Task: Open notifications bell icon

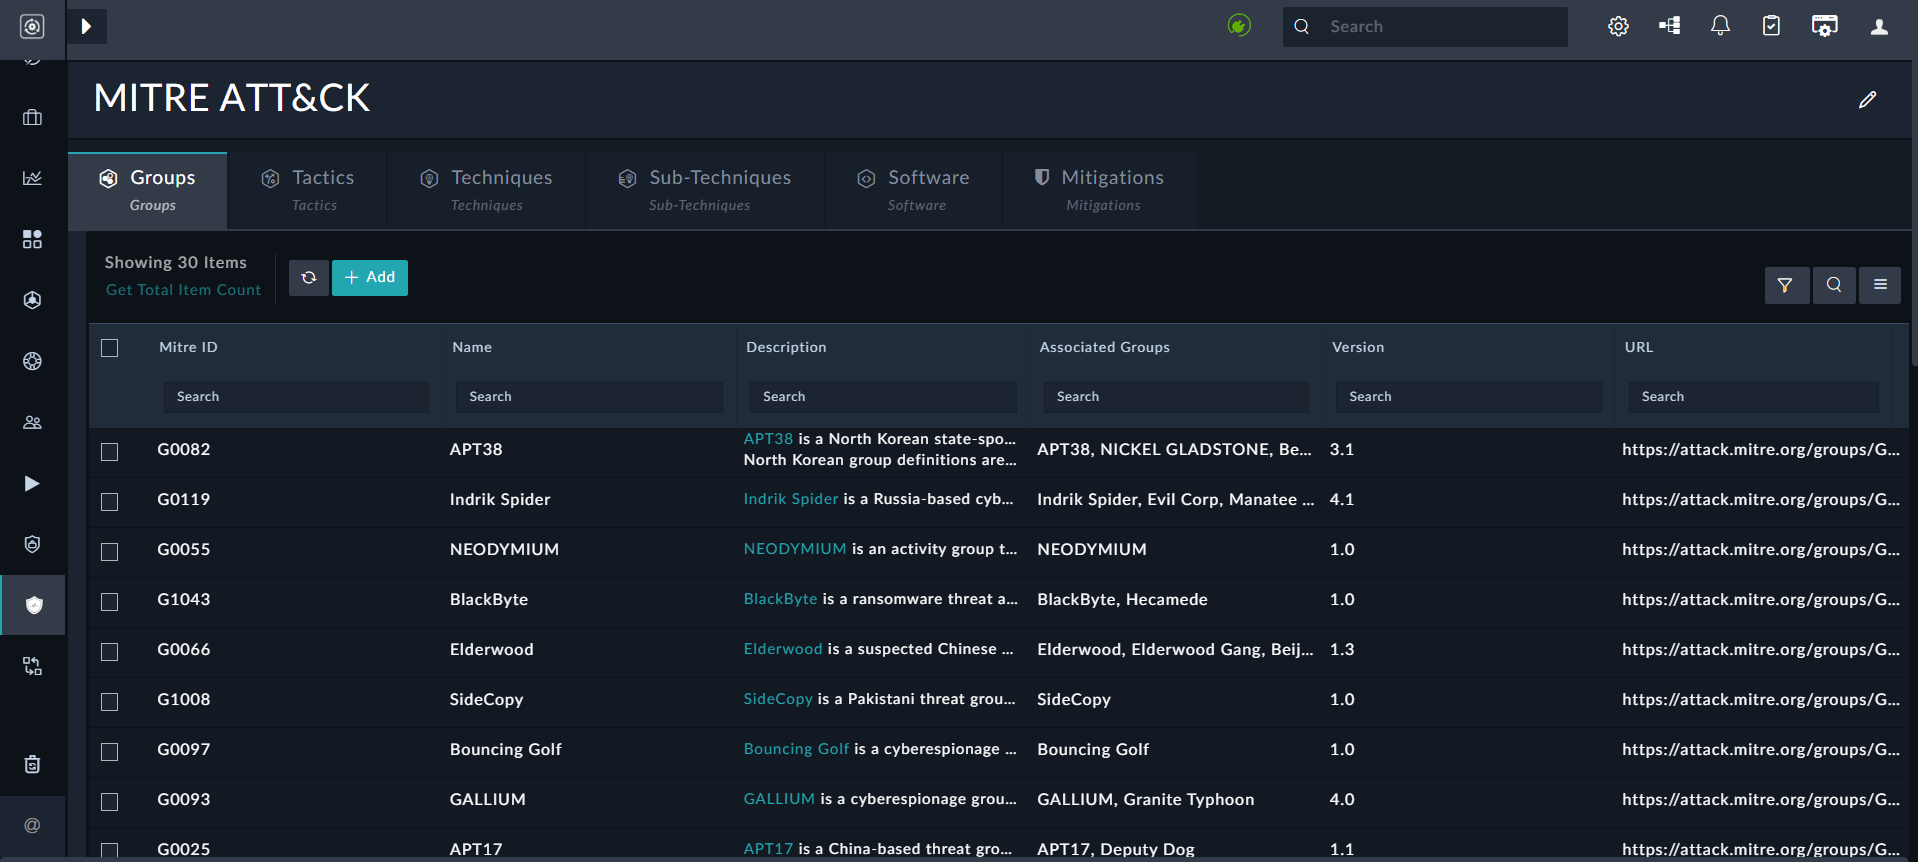Action: pyautogui.click(x=1720, y=26)
